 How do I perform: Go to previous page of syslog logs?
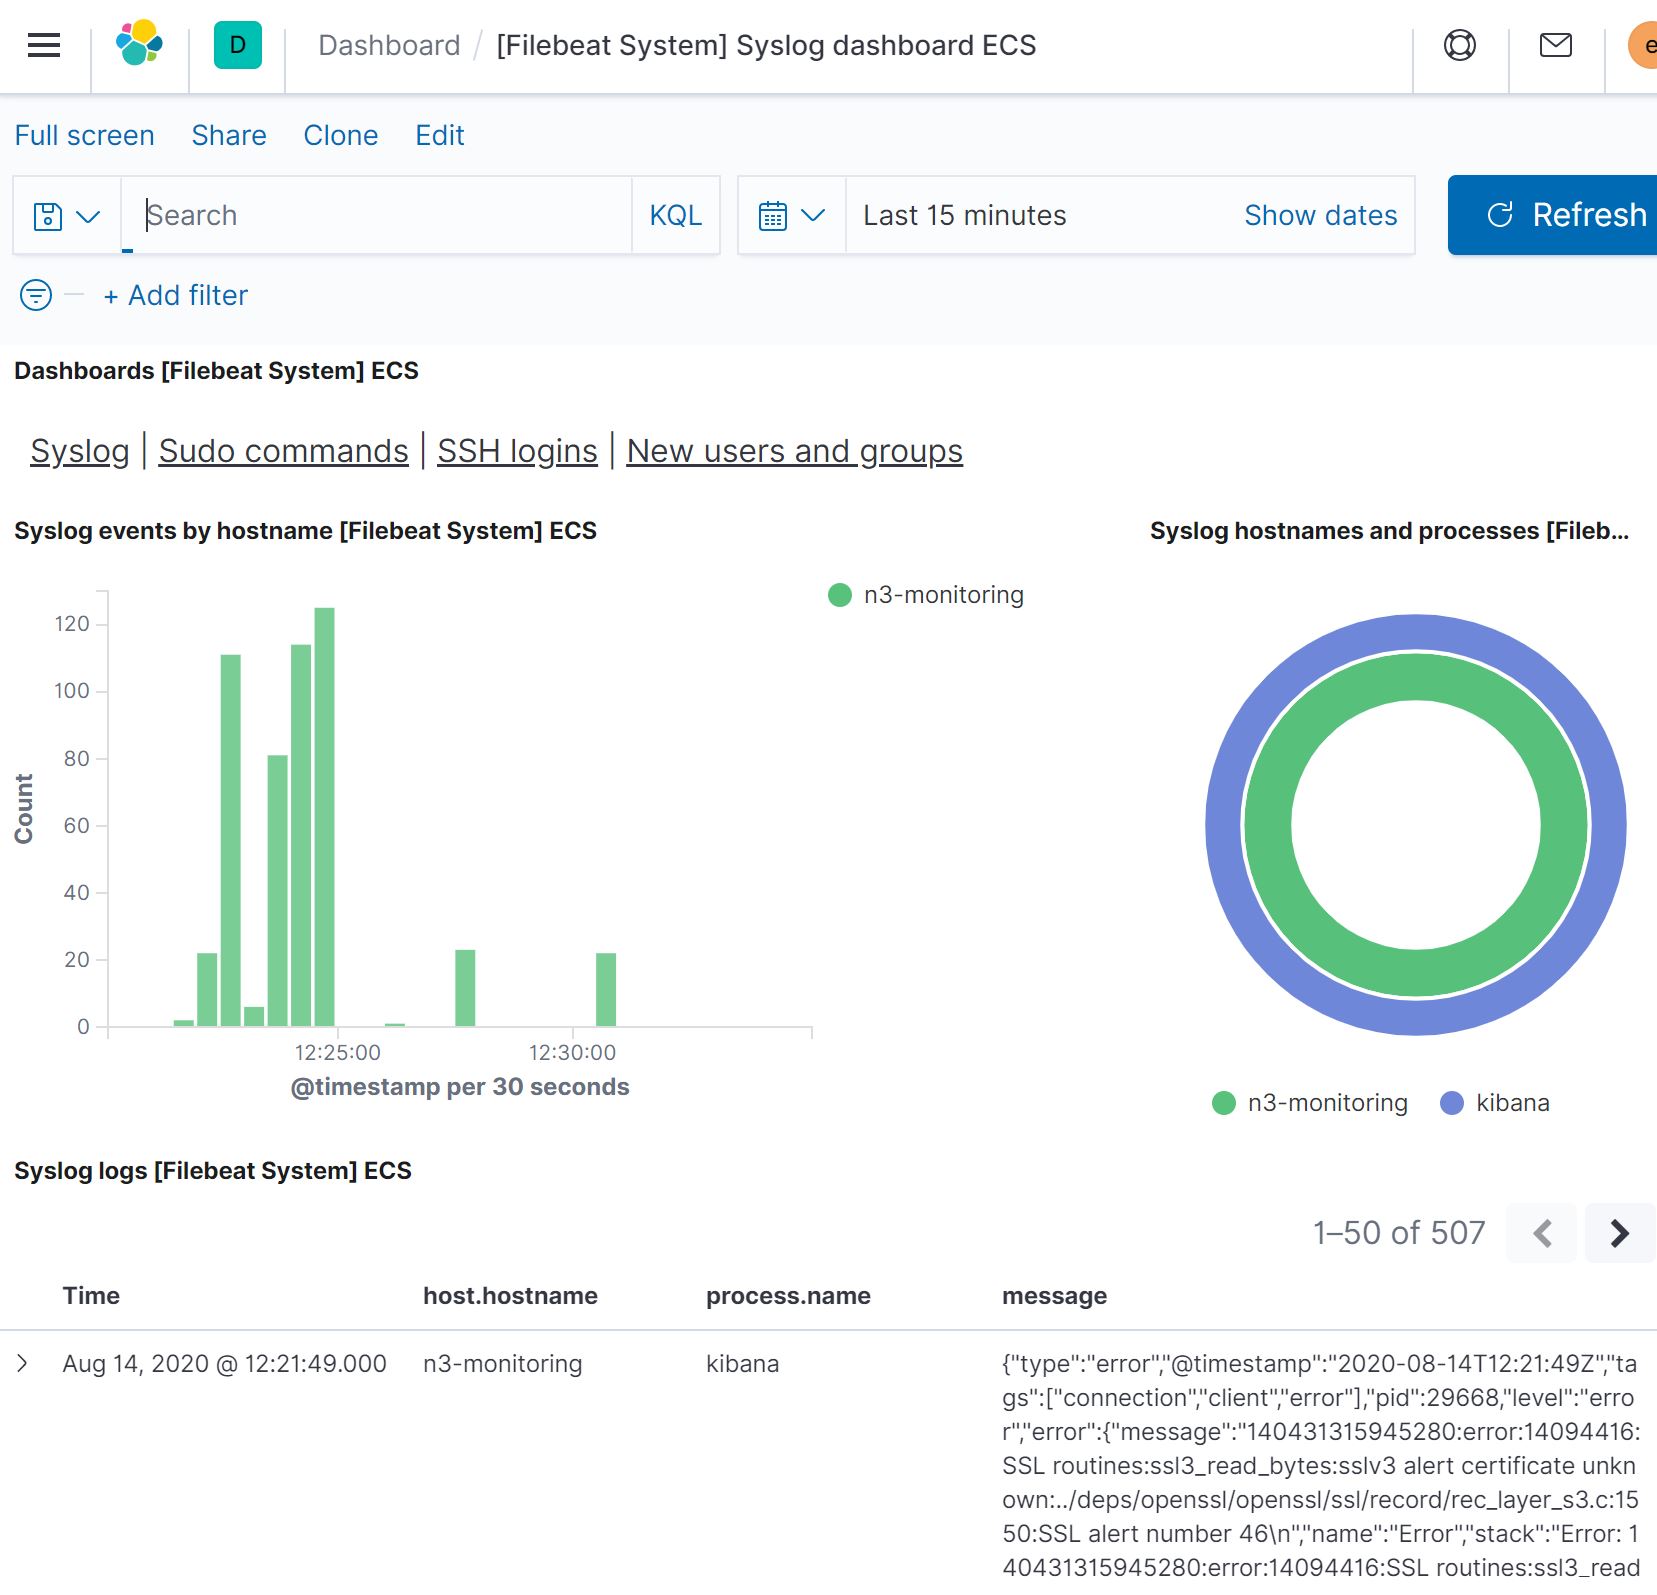1542,1233
